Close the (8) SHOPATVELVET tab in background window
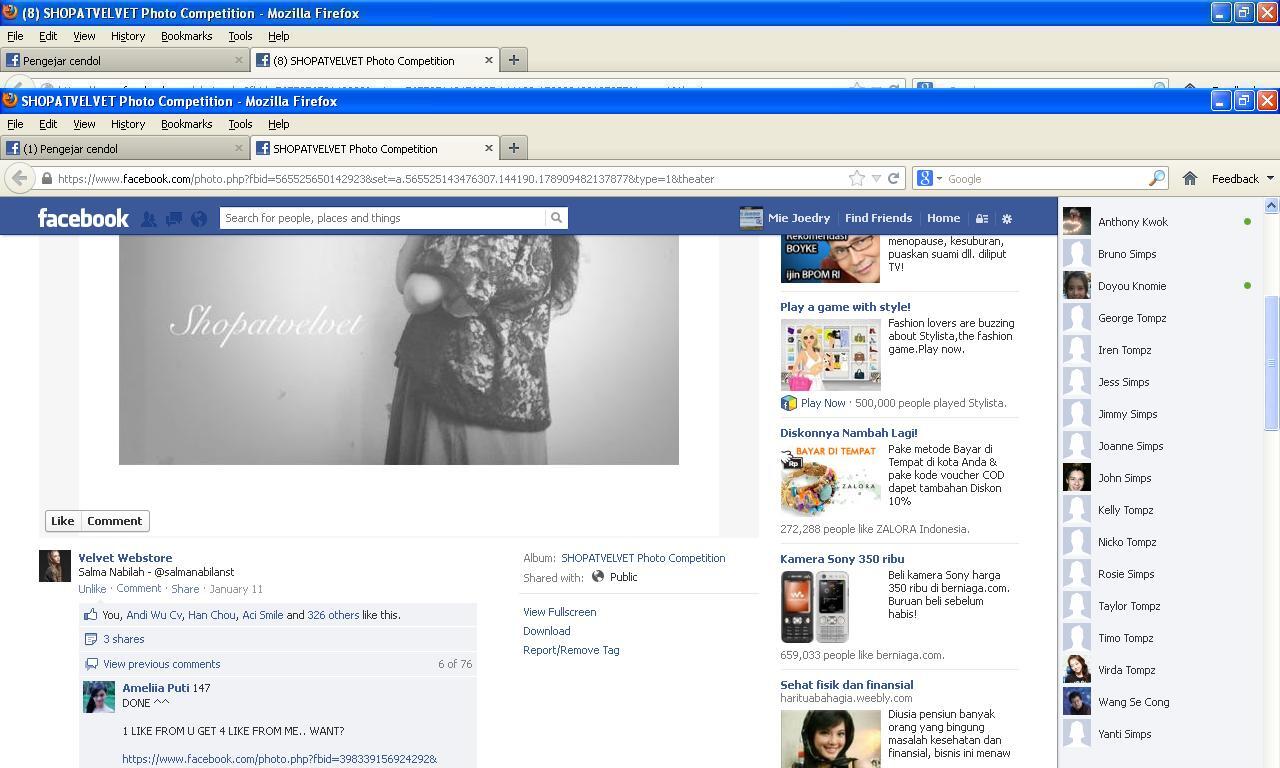 tap(488, 60)
